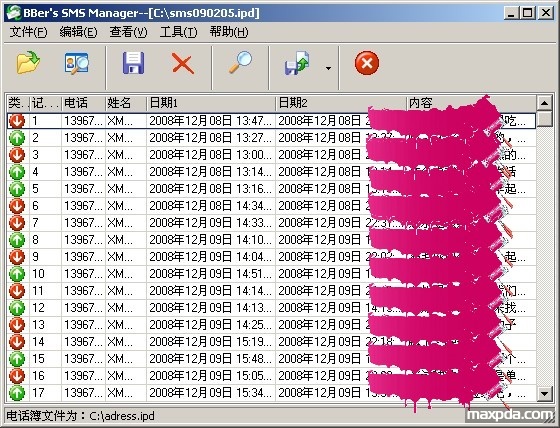Click the green outgoing icon of row 17
Viewport: 560px width, 428px height.
(x=16, y=393)
